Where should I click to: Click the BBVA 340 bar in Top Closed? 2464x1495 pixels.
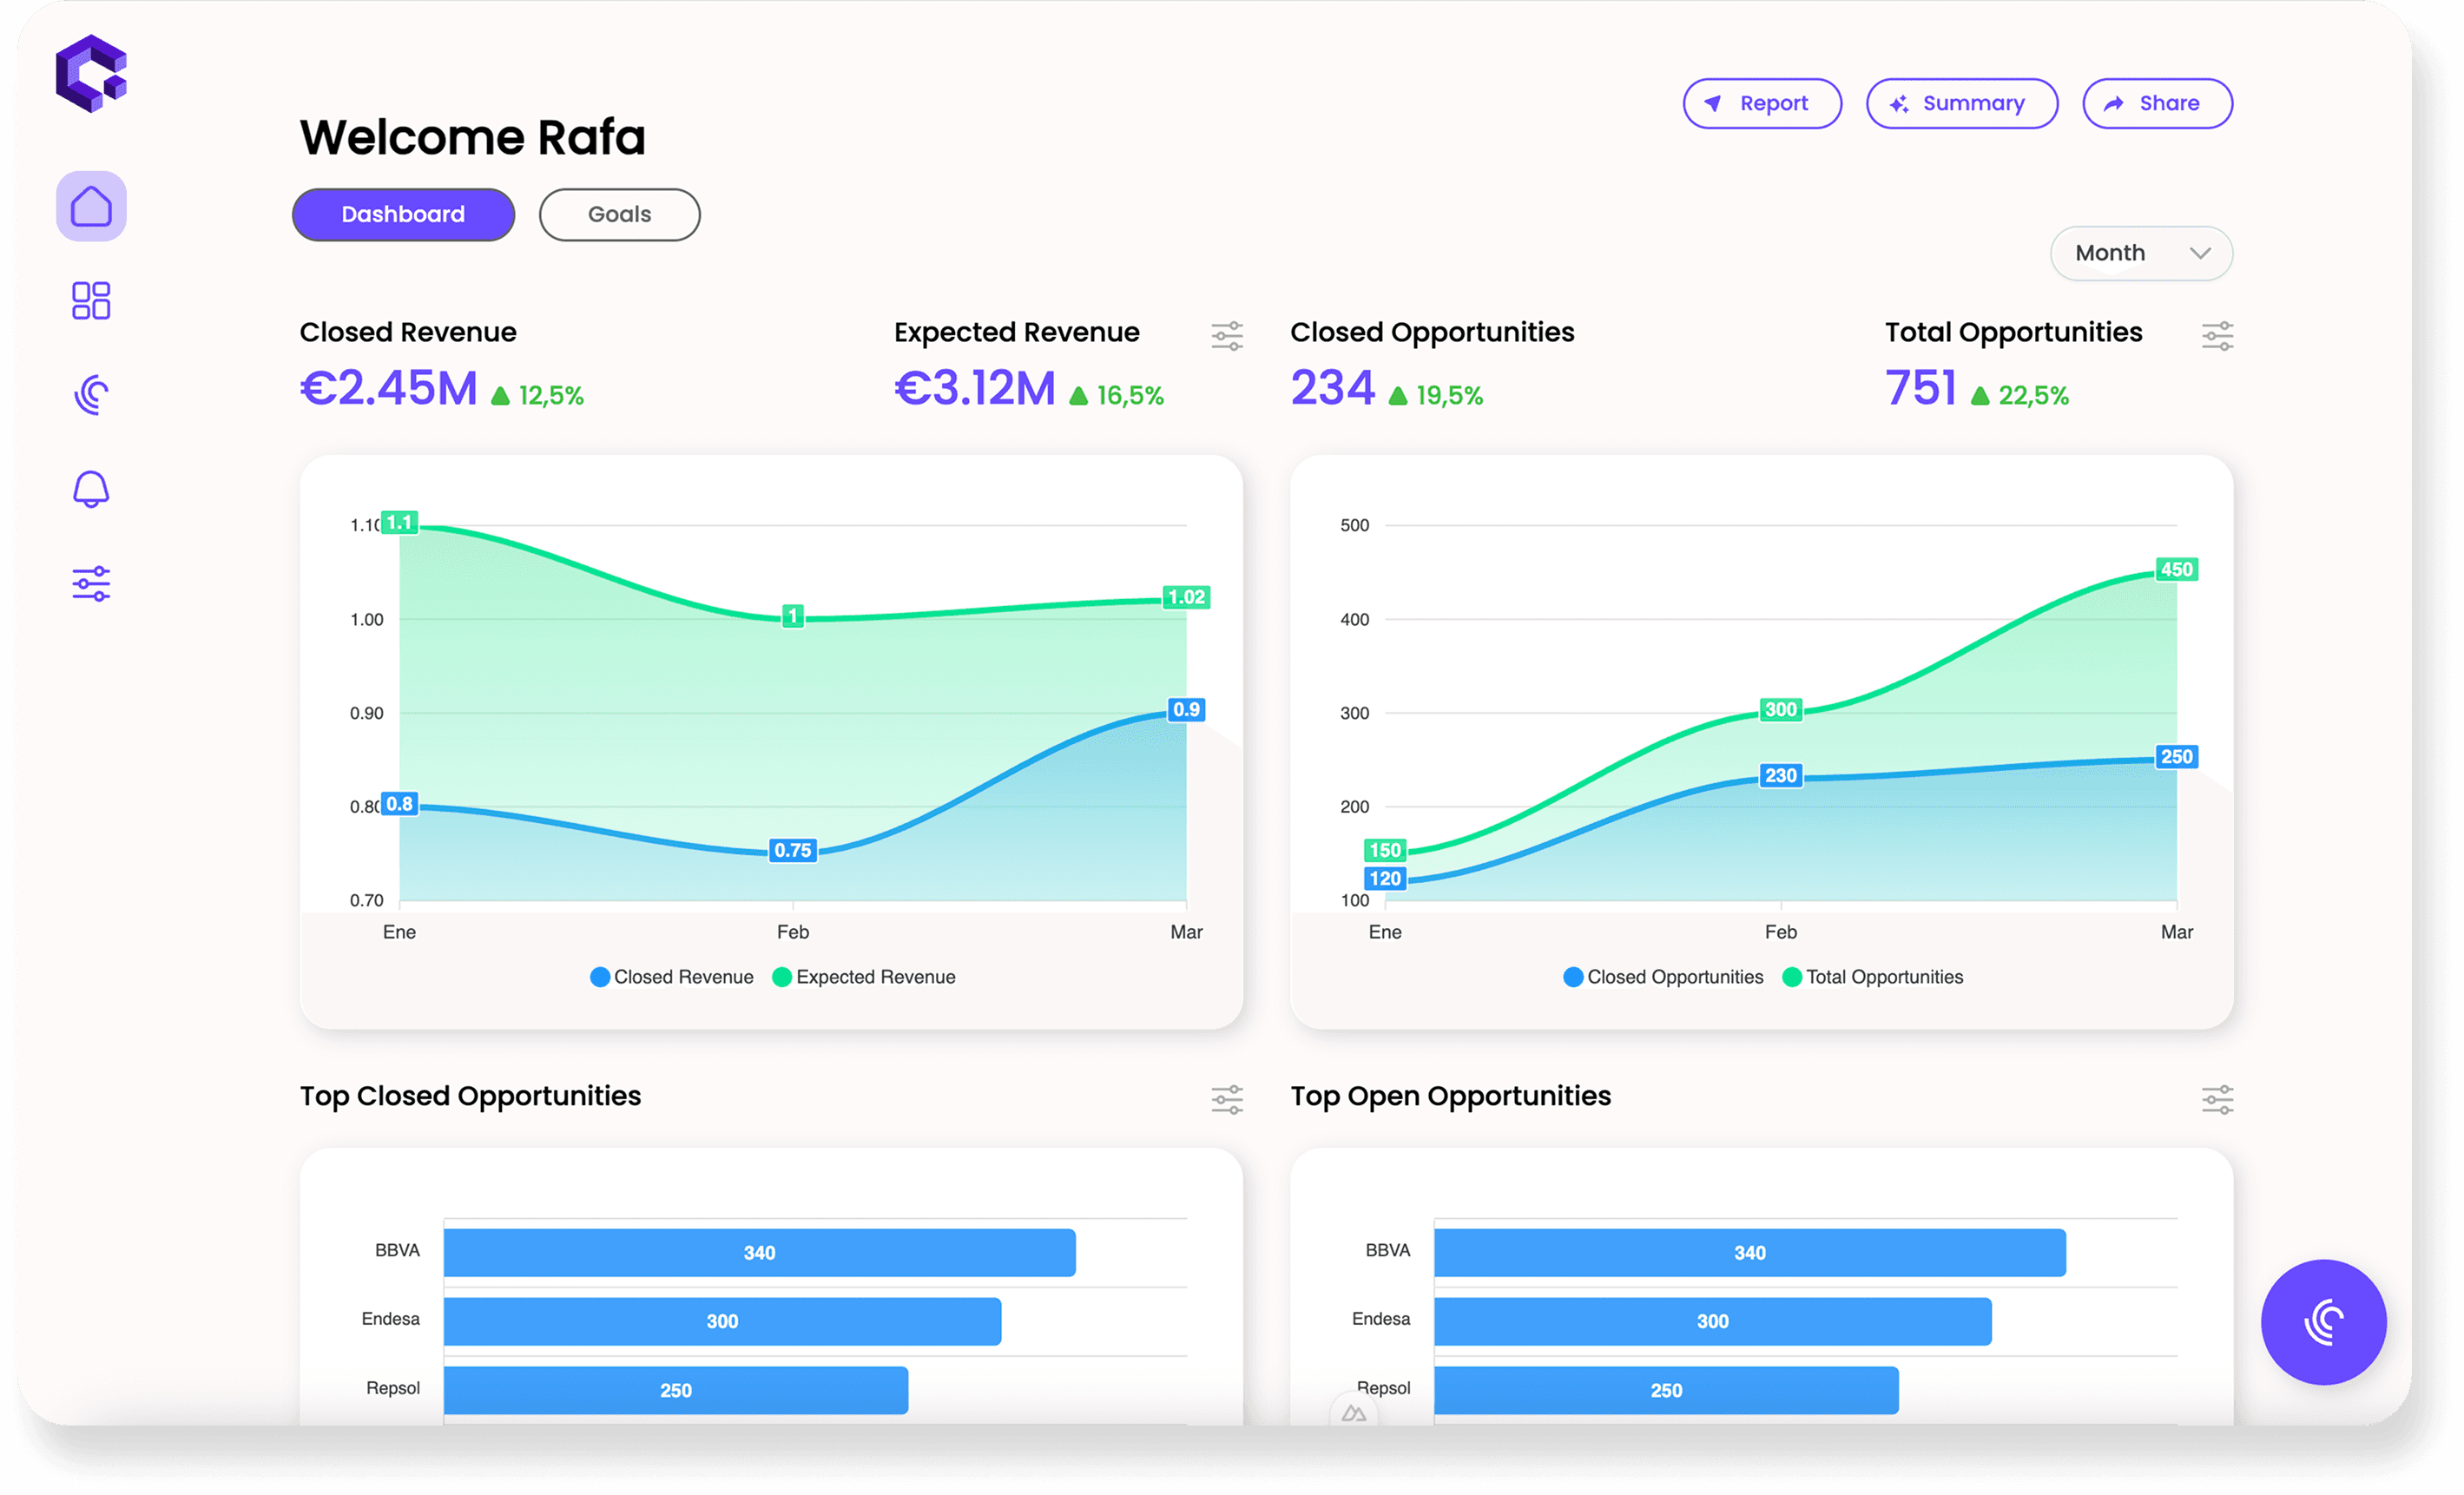click(759, 1252)
